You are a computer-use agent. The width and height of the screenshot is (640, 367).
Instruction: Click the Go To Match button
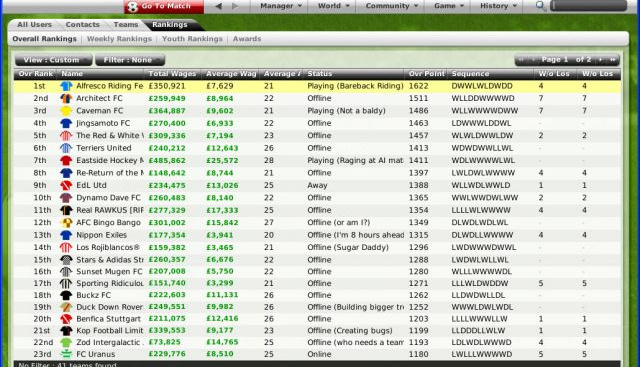coord(164,7)
